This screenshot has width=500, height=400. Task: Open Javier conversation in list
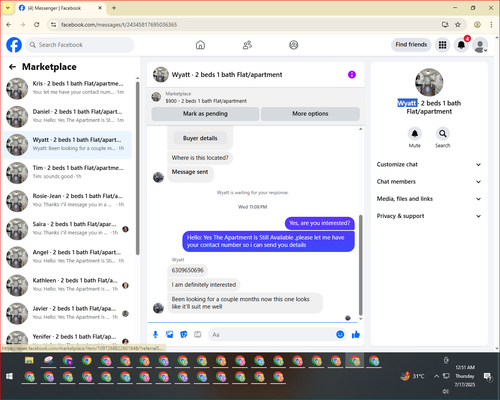[68, 313]
